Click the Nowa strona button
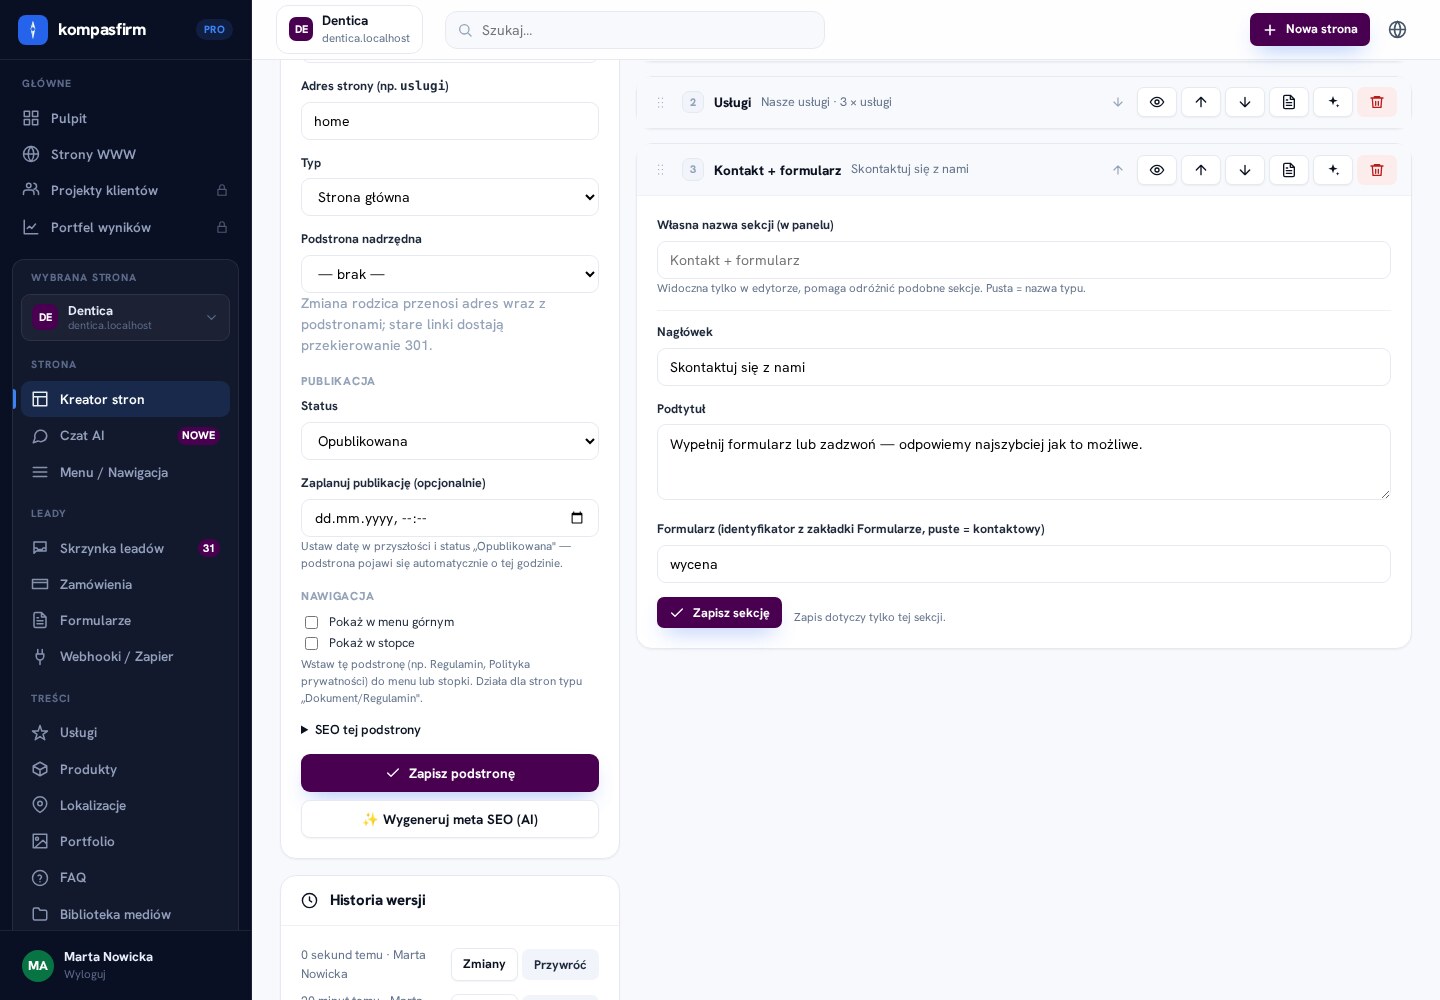1440x1000 pixels. (1309, 29)
